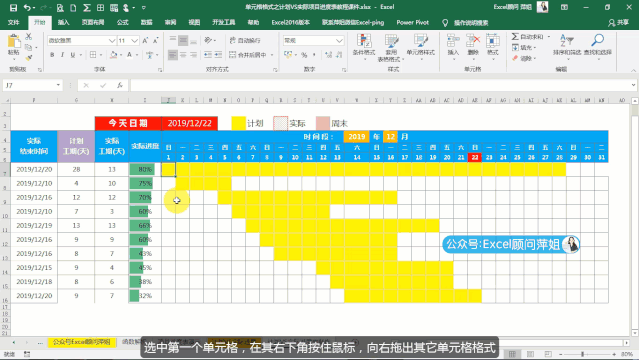Click the Insert Function fx icon
The height and width of the screenshot is (360, 639).
pos(119,85)
